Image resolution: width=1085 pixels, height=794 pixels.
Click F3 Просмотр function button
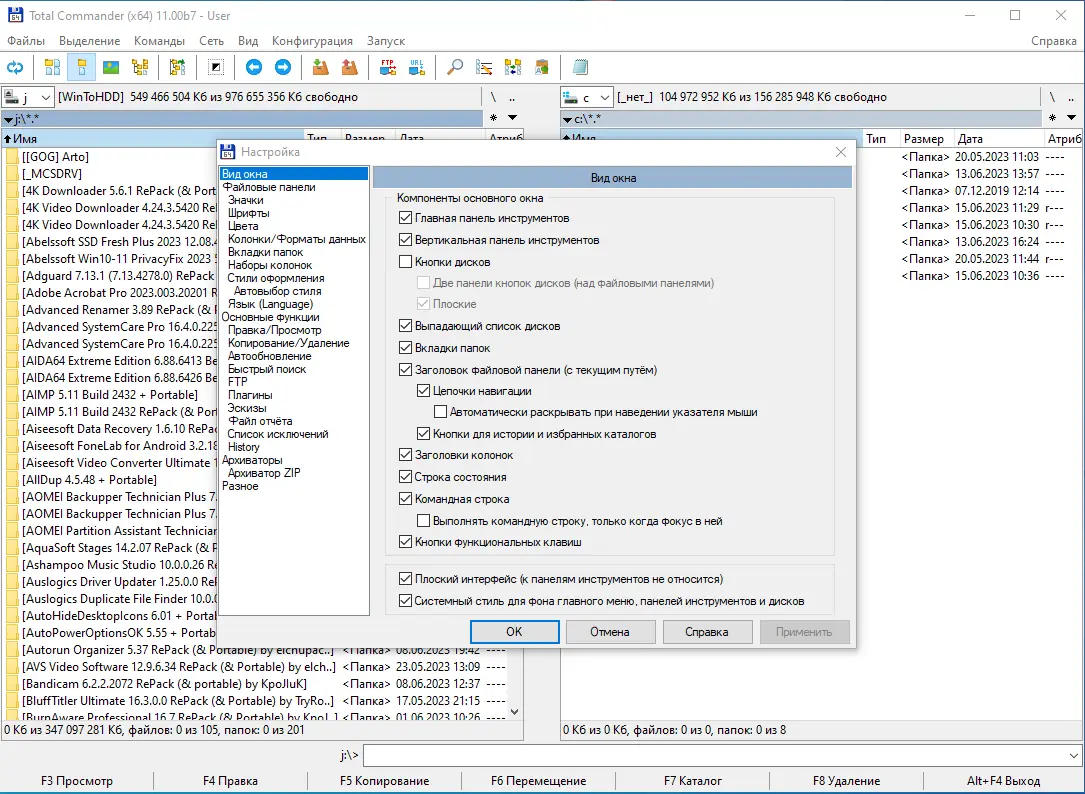(x=77, y=781)
